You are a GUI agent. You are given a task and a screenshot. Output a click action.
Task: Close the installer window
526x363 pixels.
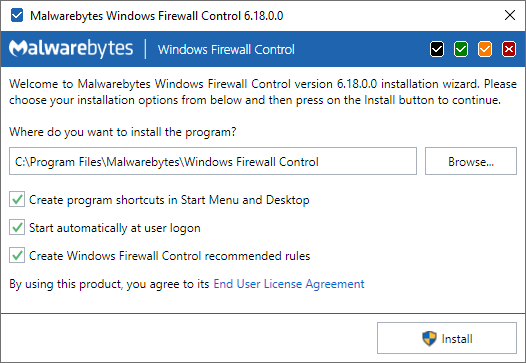[510, 15]
